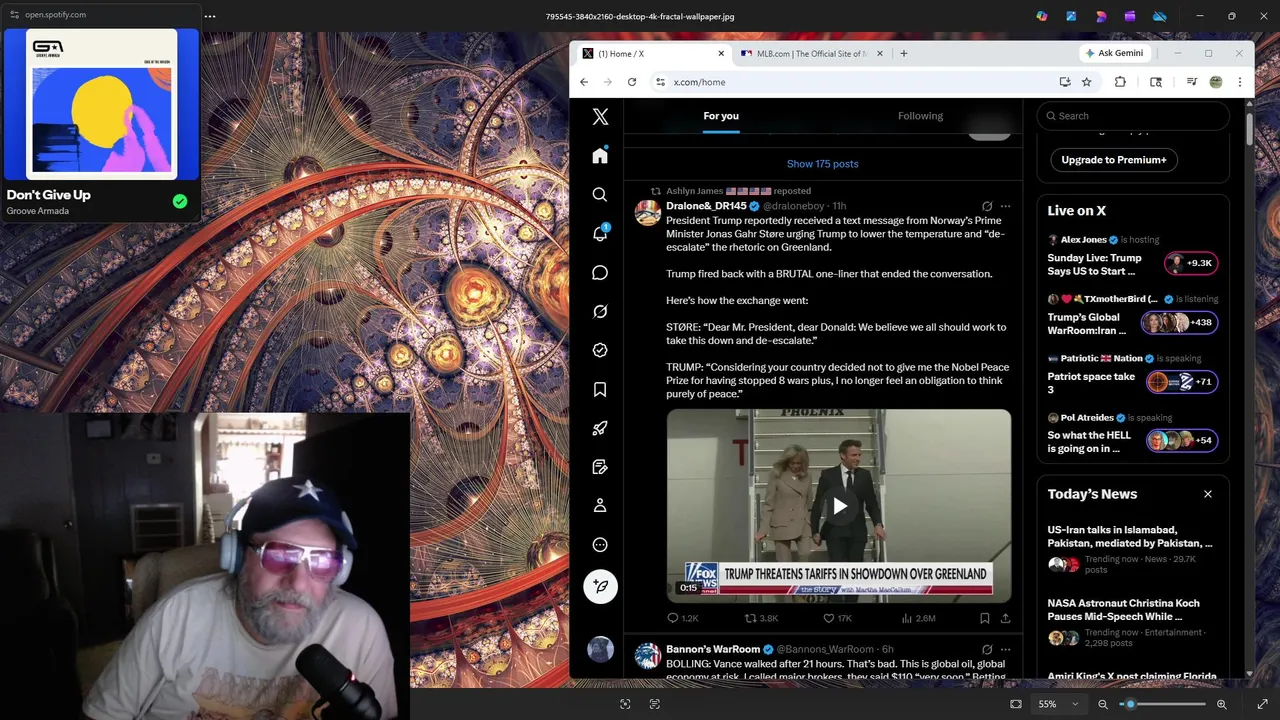Image resolution: width=1280 pixels, height=720 pixels.
Task: Switch to the Following tab
Action: point(920,116)
